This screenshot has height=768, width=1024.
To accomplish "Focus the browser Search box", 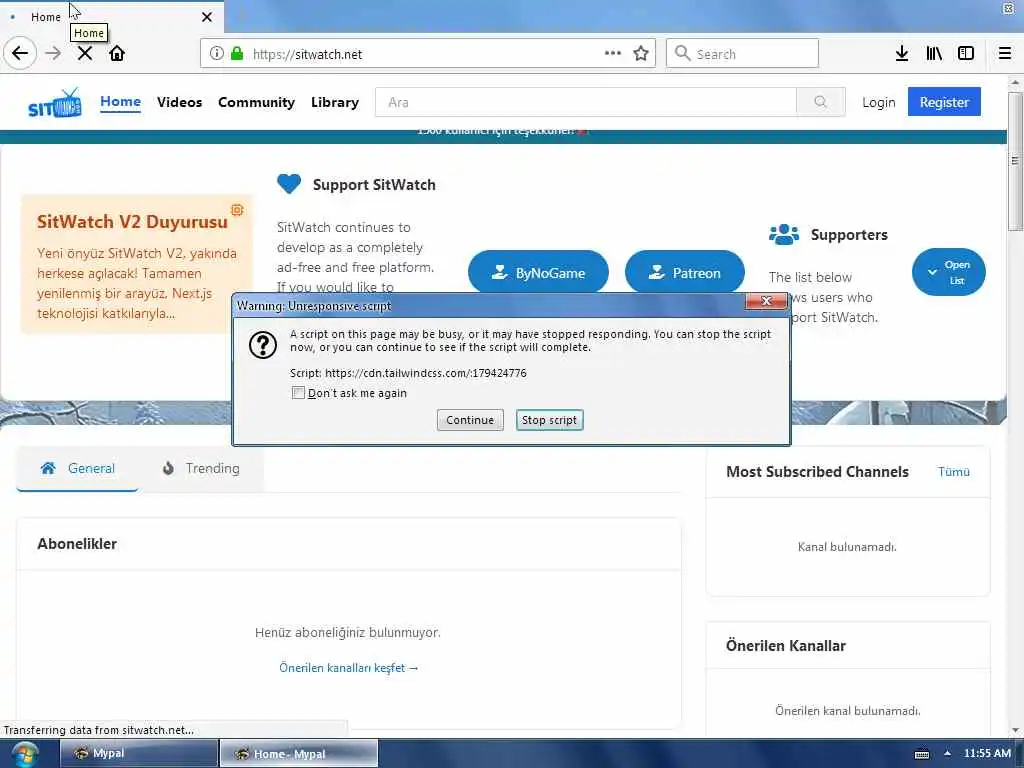I will point(742,54).
